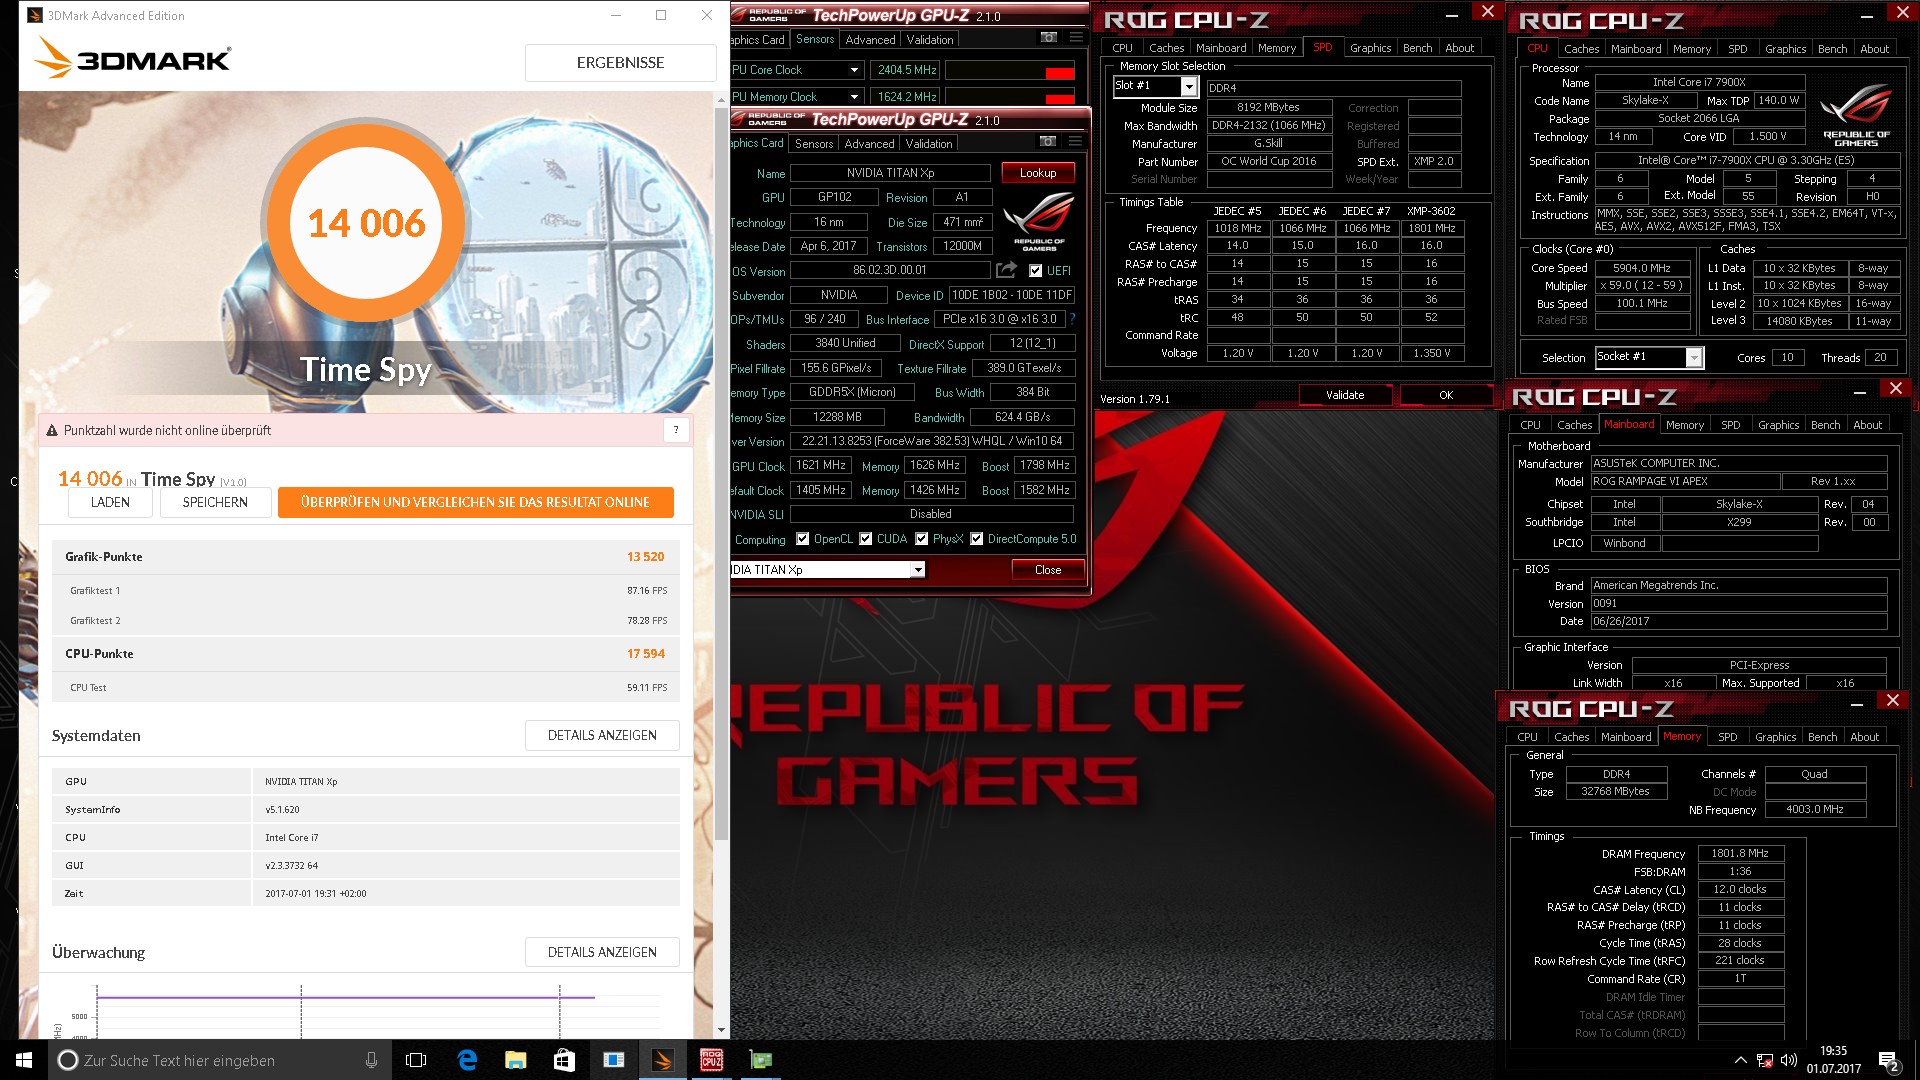Click the 3DMark logo in the header

point(132,58)
